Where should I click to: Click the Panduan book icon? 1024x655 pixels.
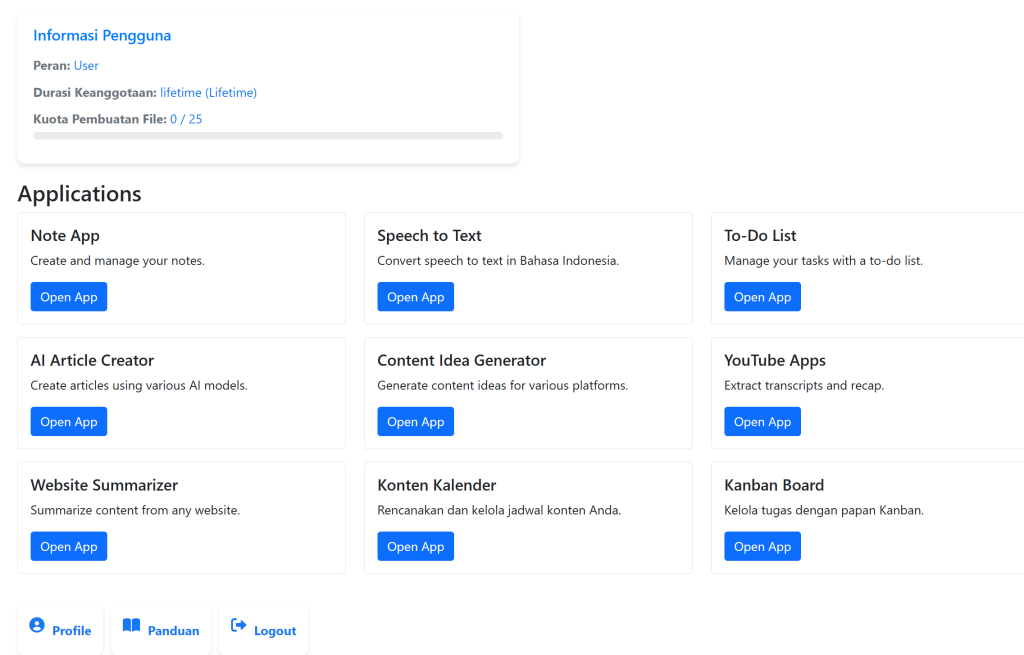[x=131, y=625]
